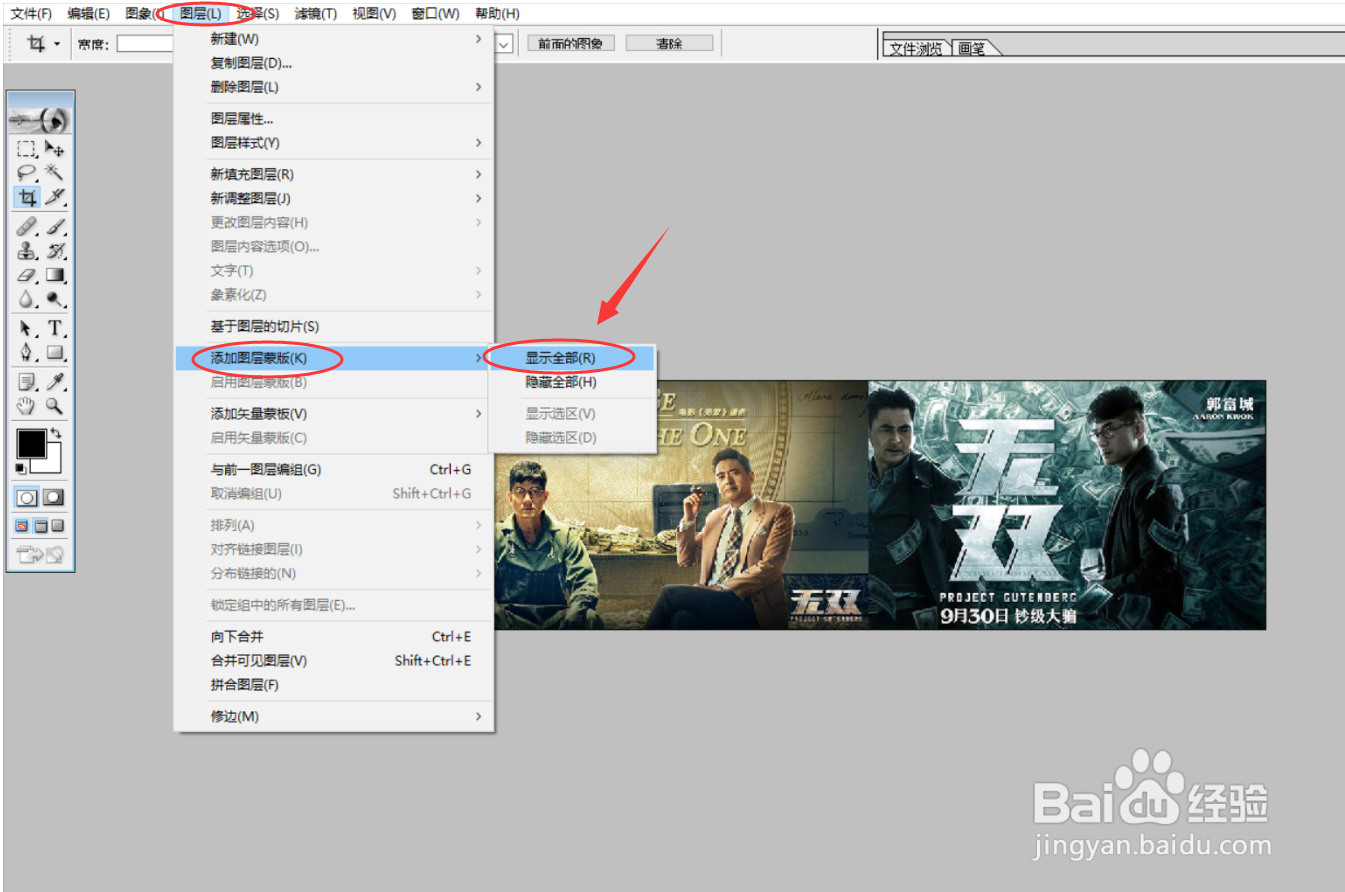Screen dimensions: 1345x892
Task: Select the Blur tool
Action: coord(27,299)
